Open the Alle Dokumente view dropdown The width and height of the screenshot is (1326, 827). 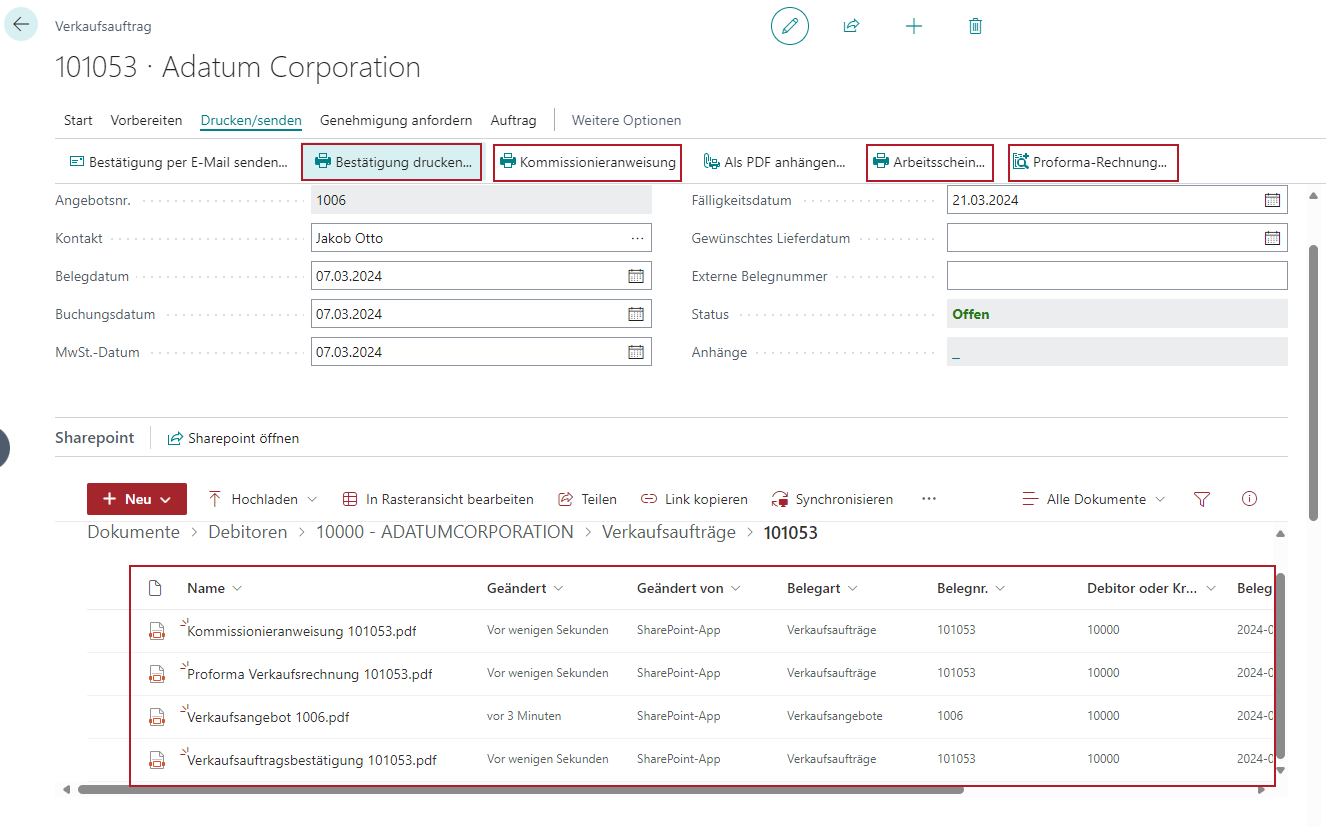(x=1093, y=499)
